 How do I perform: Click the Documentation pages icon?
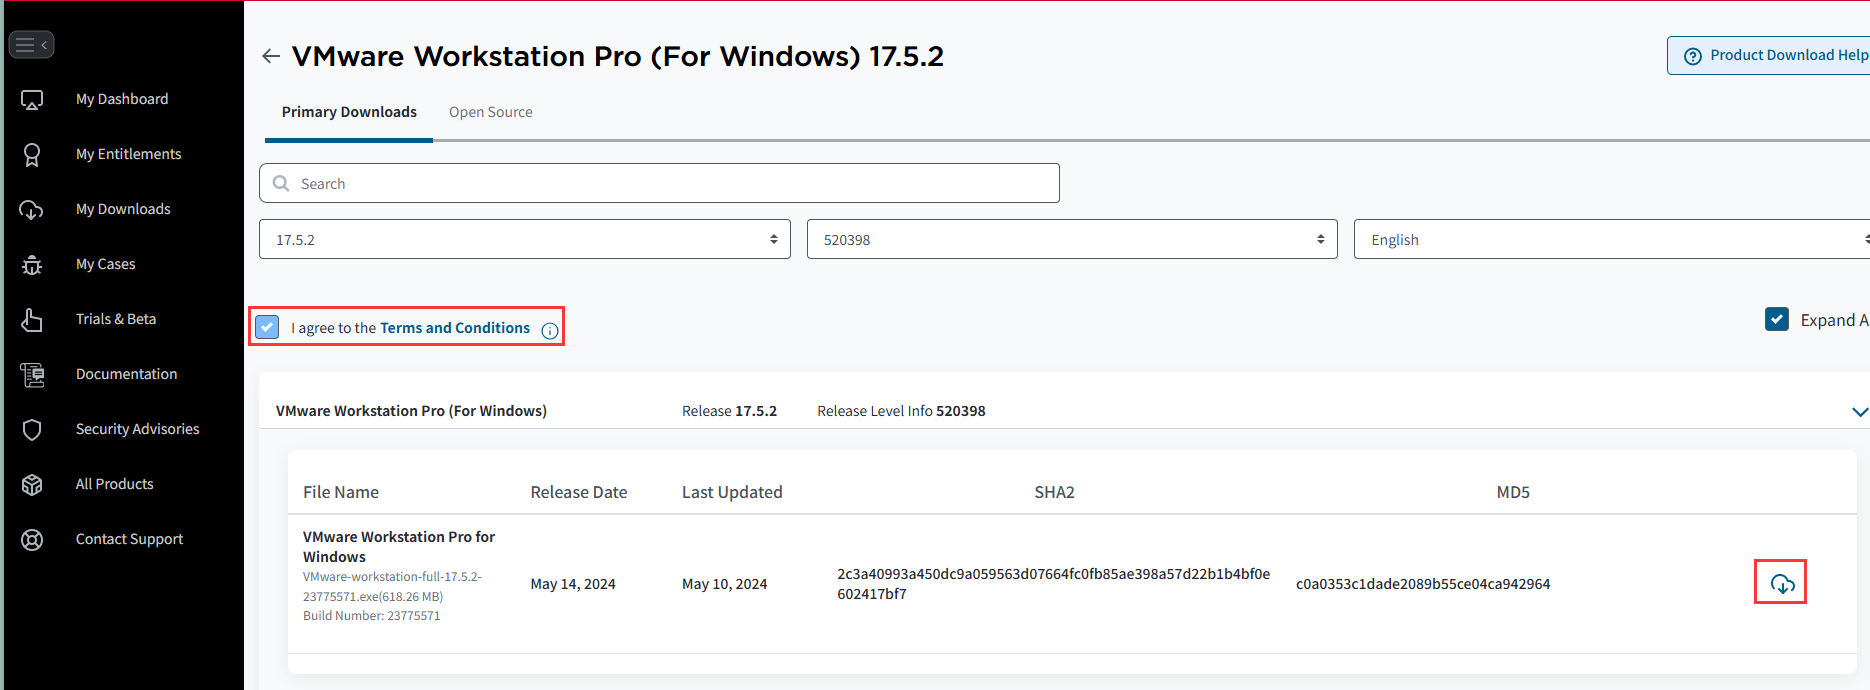click(32, 375)
